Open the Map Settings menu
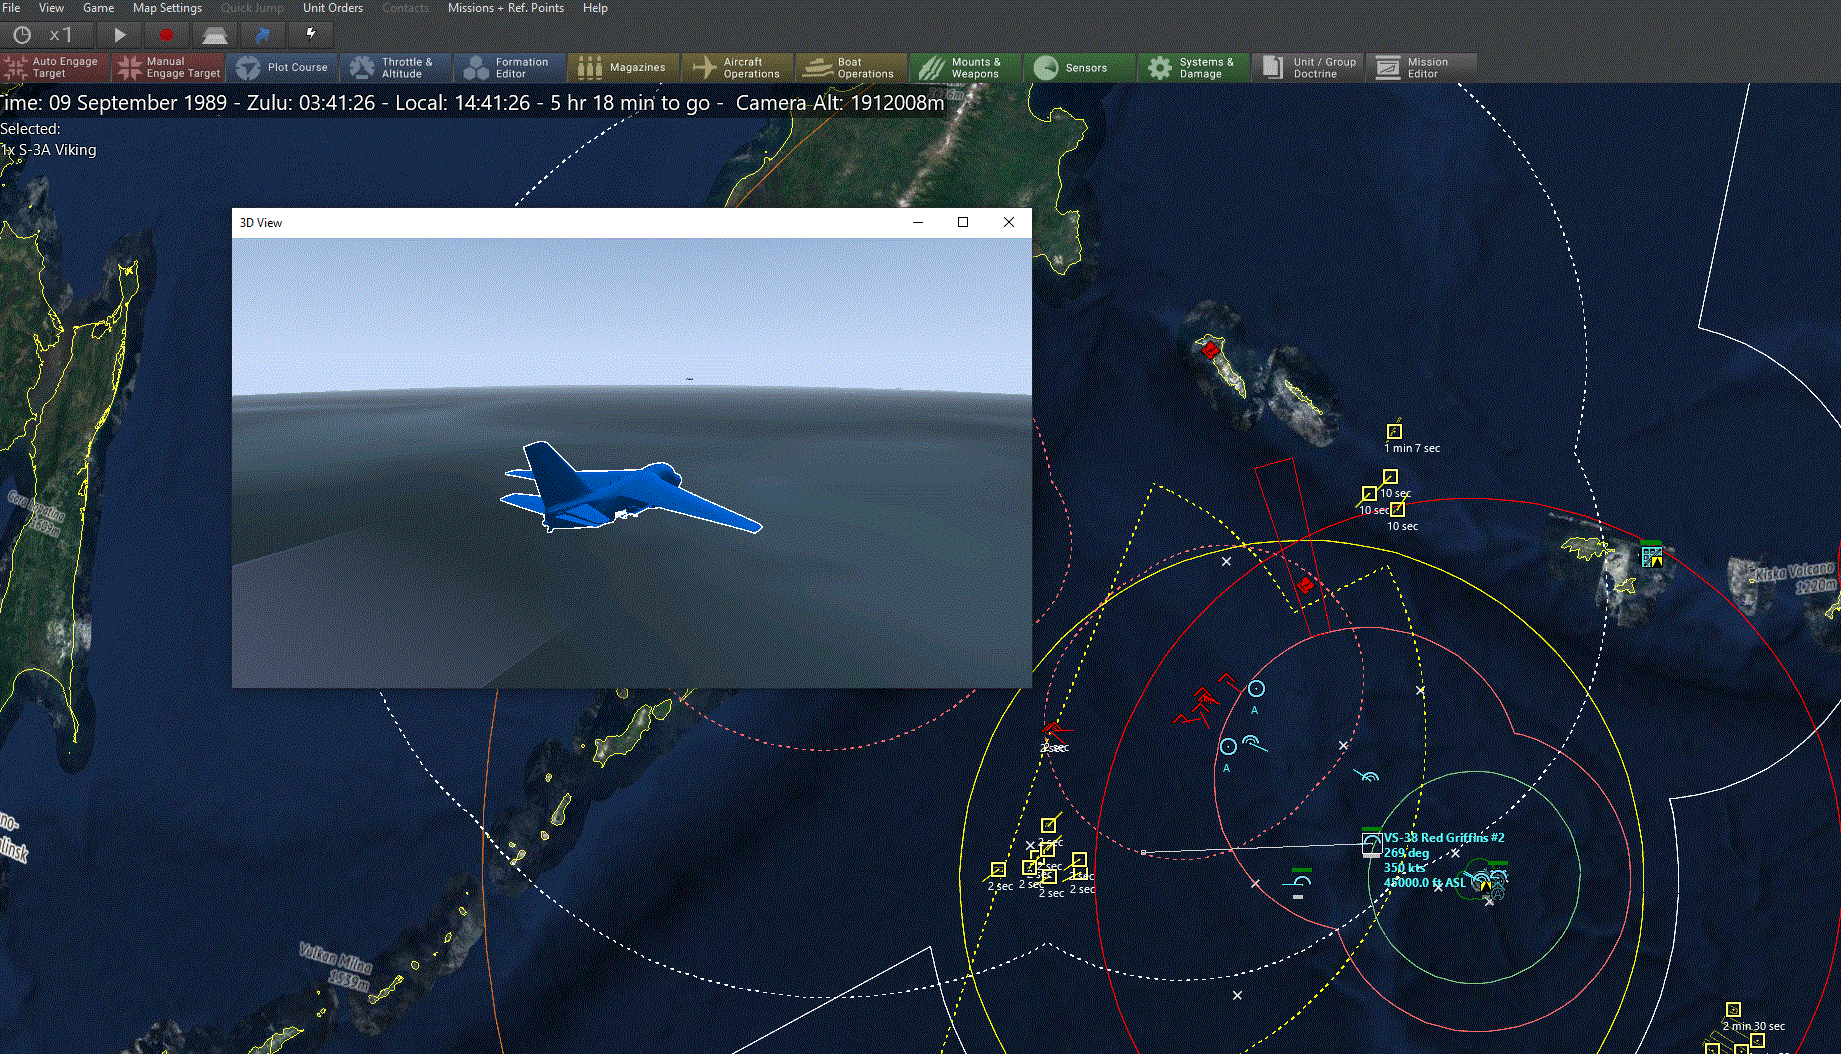 (x=167, y=8)
